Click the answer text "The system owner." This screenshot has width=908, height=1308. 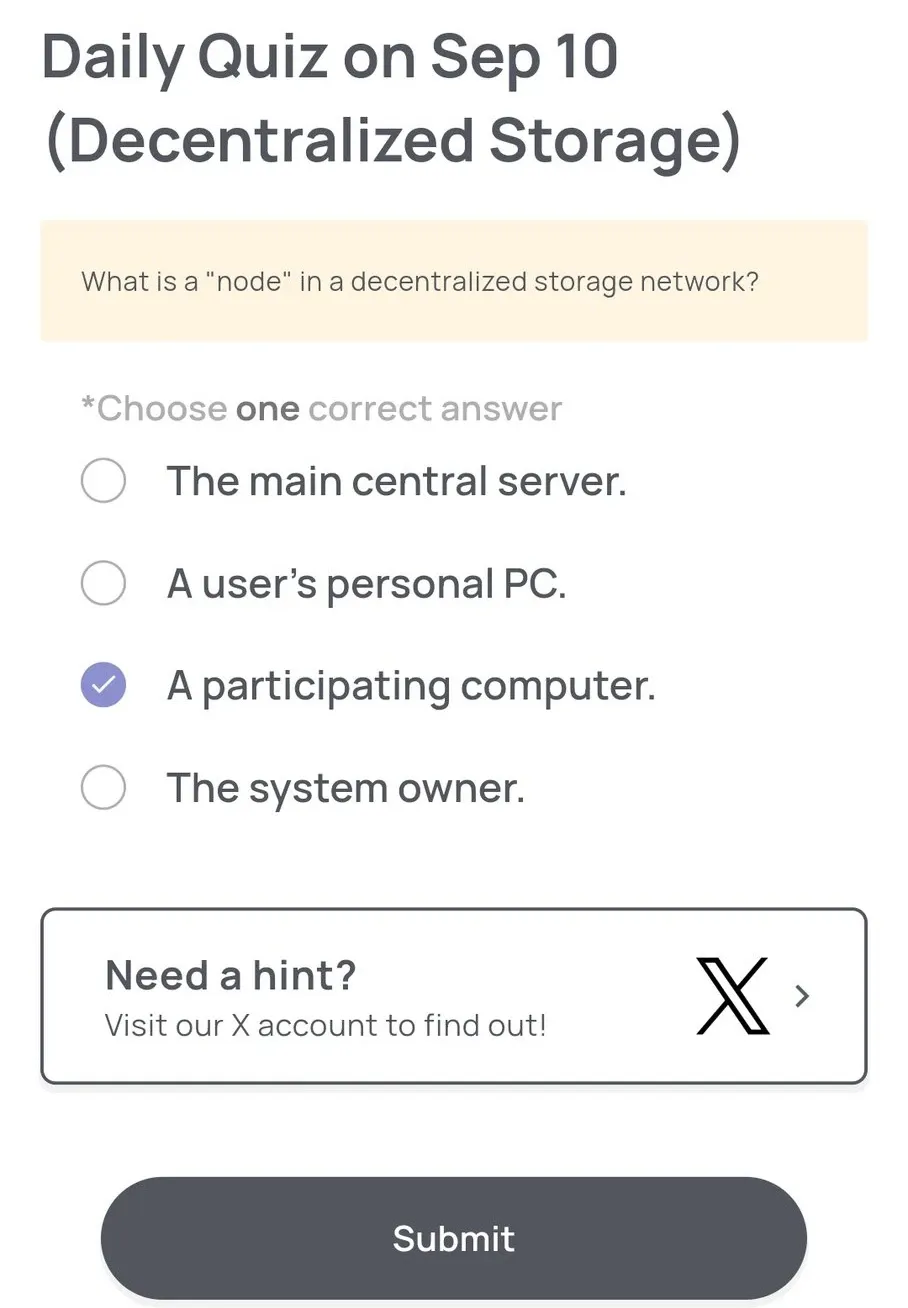345,787
